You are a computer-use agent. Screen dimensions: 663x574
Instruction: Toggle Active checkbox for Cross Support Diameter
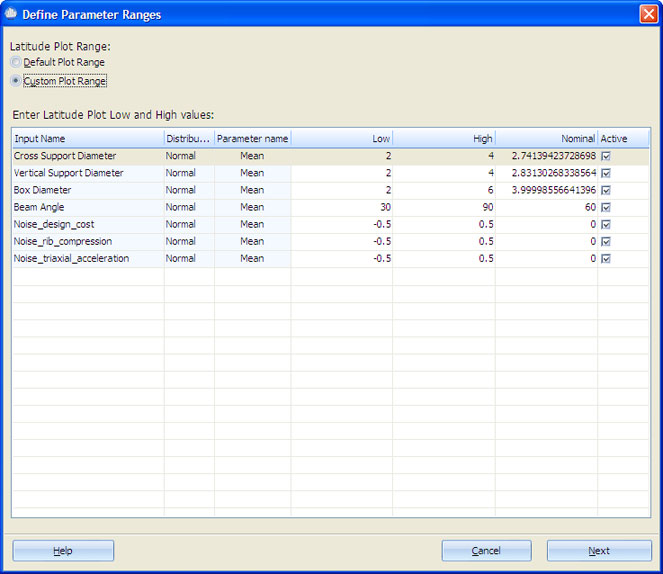pyautogui.click(x=606, y=156)
